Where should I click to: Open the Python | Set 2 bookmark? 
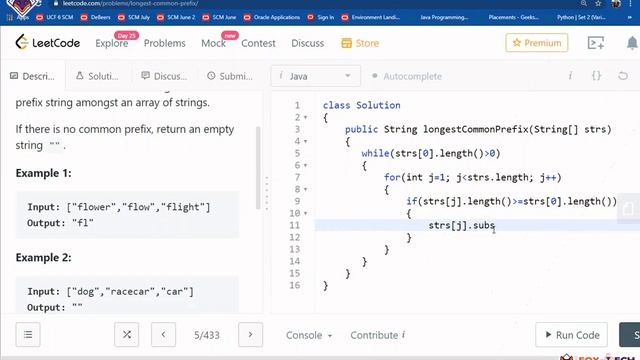[x=581, y=17]
